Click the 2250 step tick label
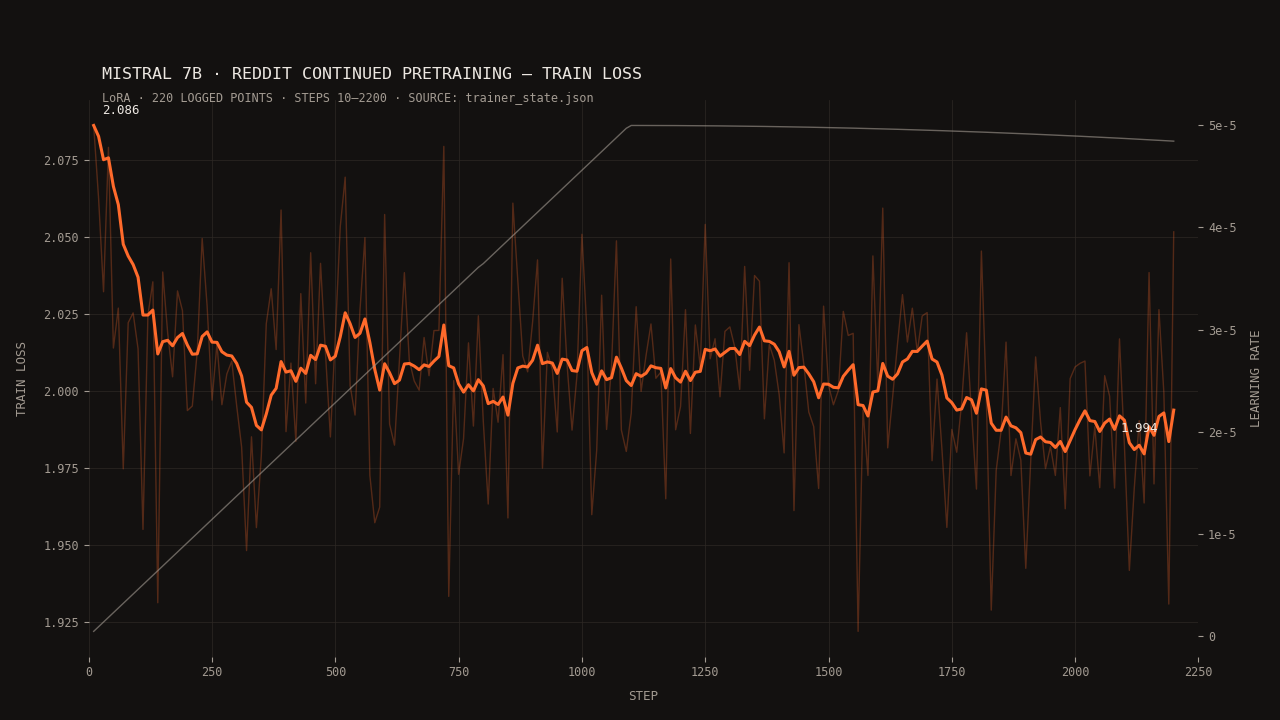 [1198, 673]
